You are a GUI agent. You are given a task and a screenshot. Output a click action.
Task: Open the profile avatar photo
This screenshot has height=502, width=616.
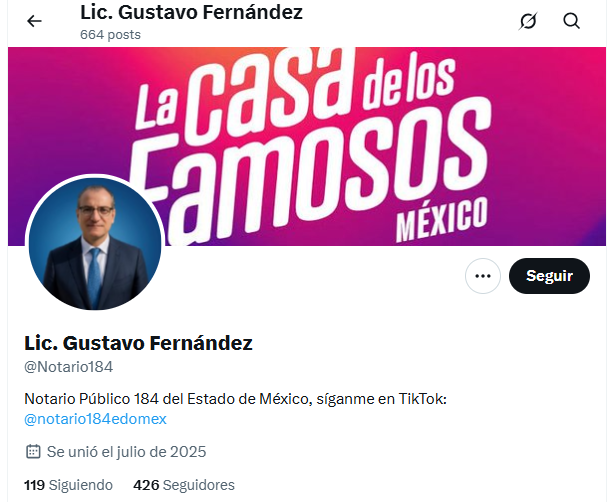95,243
